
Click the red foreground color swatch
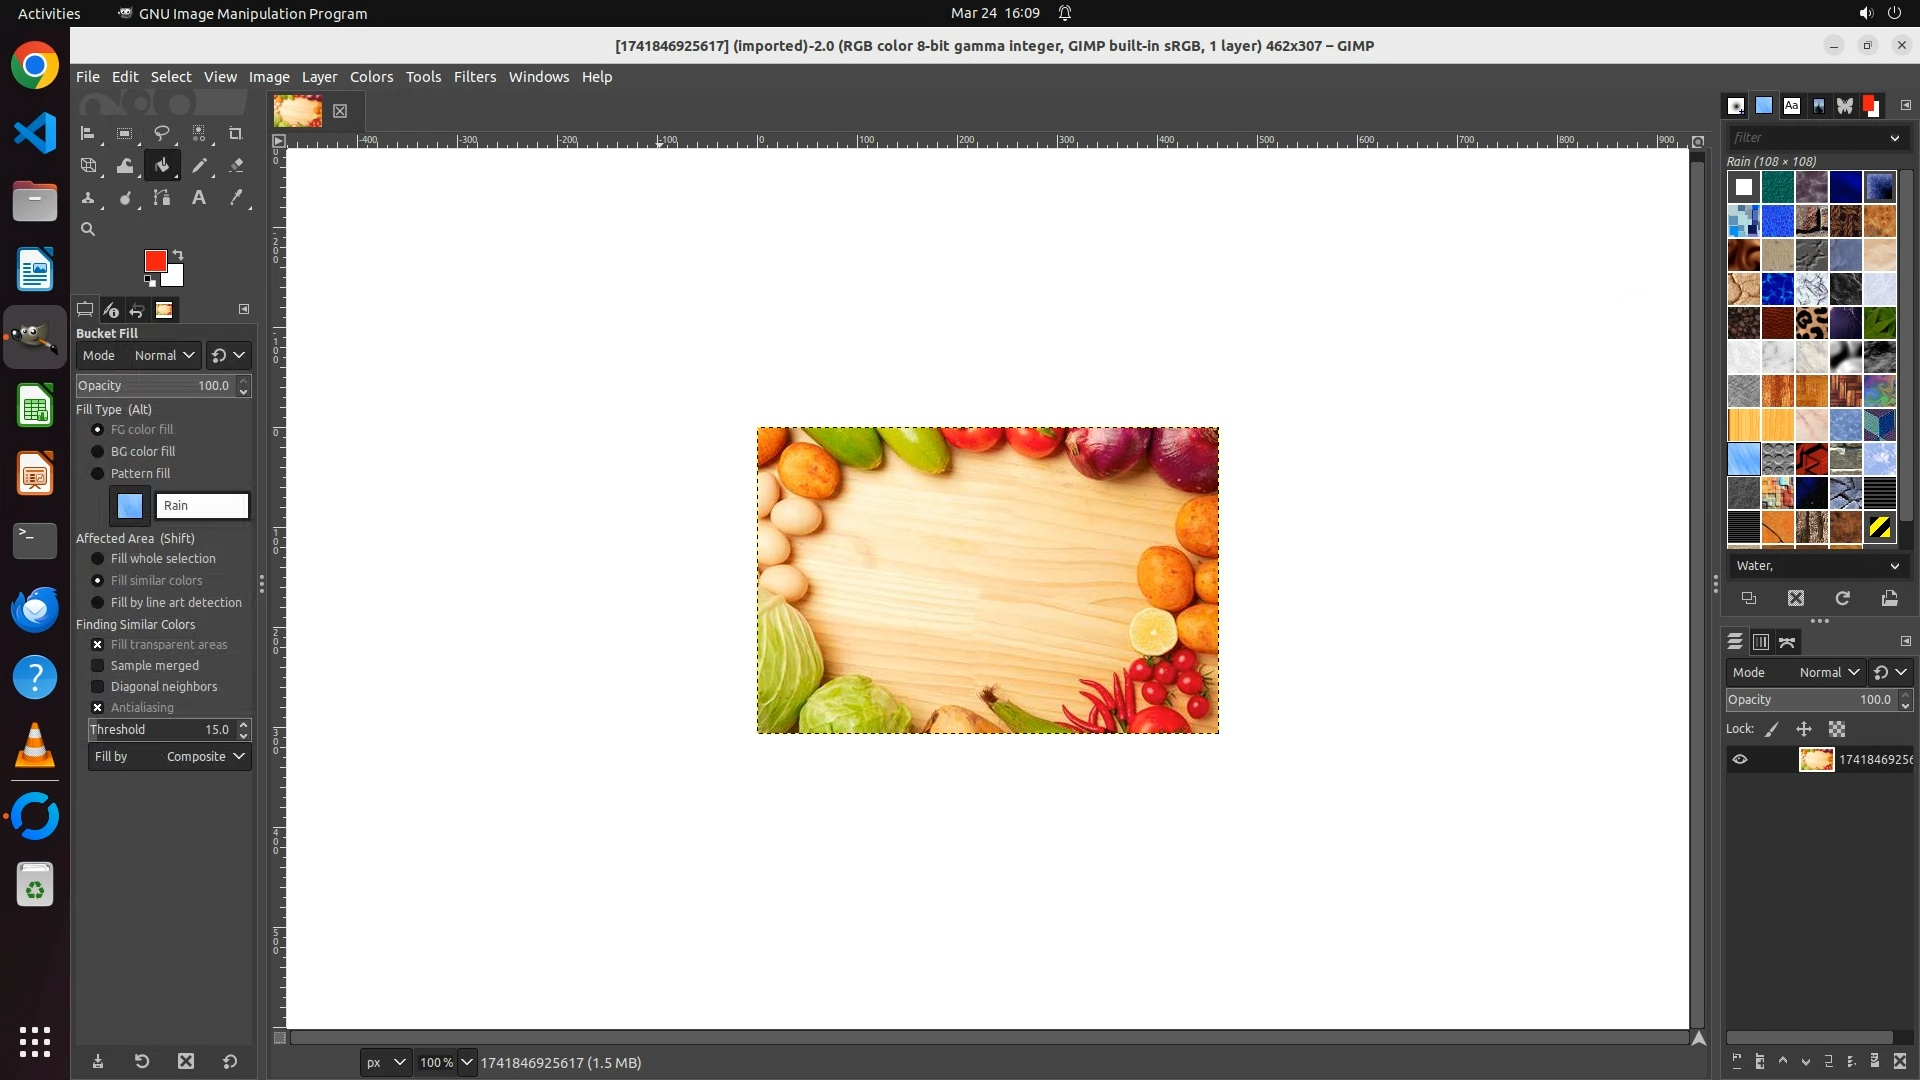click(x=153, y=260)
